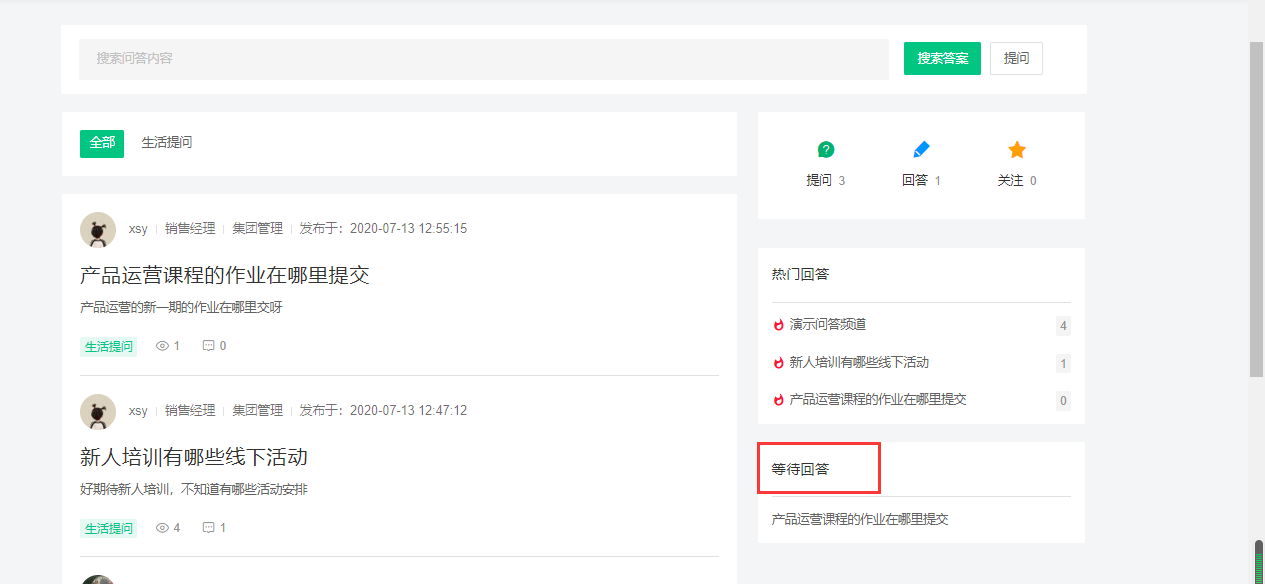Open waiting question 产品运营课程的作业在哪里提交 under 等待回答
The image size is (1265, 584).
[860, 520]
